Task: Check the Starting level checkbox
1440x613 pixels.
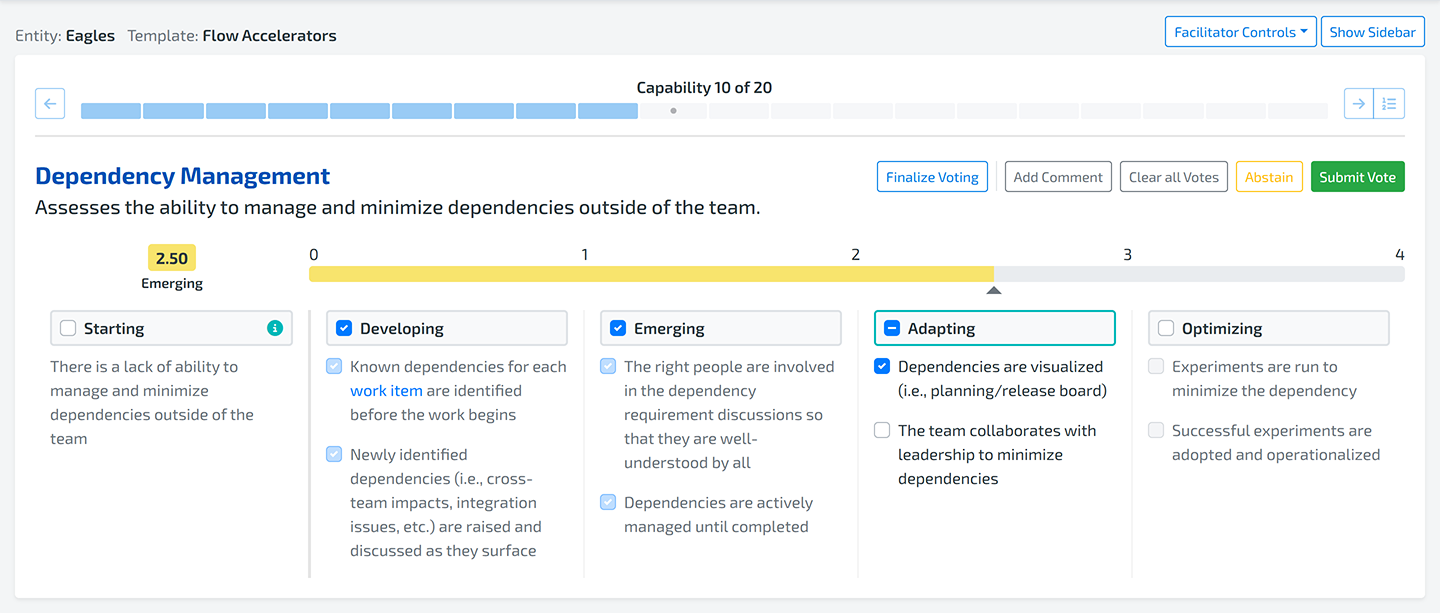Action: click(68, 328)
